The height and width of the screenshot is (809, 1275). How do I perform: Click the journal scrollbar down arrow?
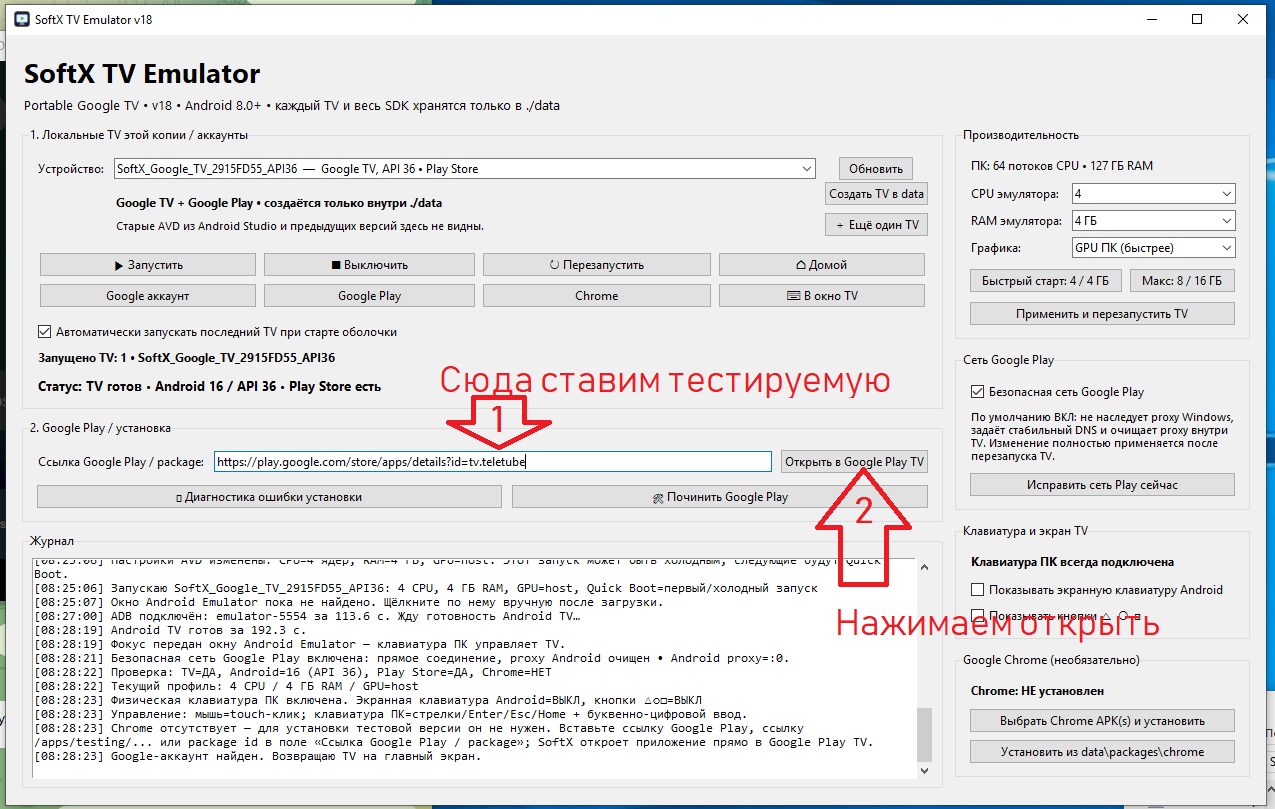tap(924, 771)
